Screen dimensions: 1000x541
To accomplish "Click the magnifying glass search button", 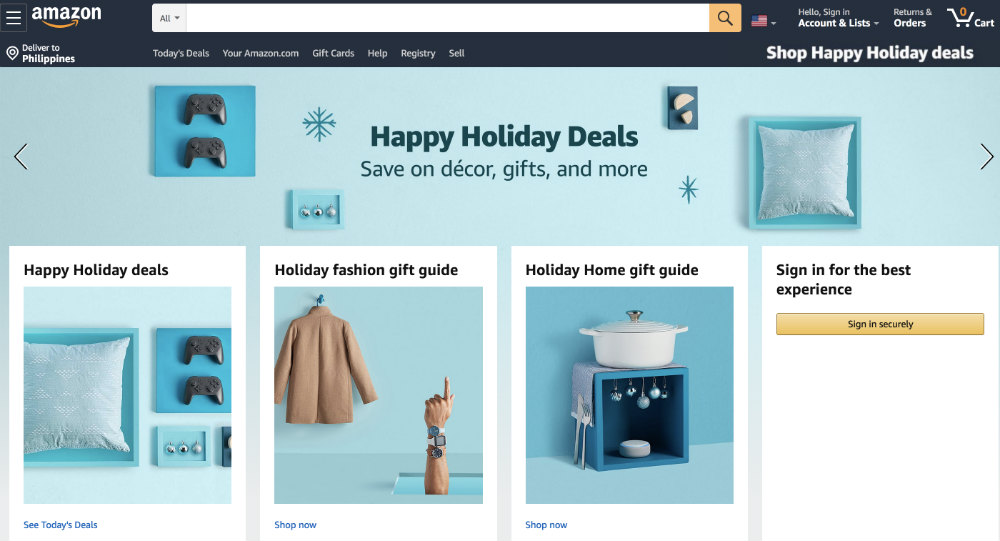I will click(725, 18).
